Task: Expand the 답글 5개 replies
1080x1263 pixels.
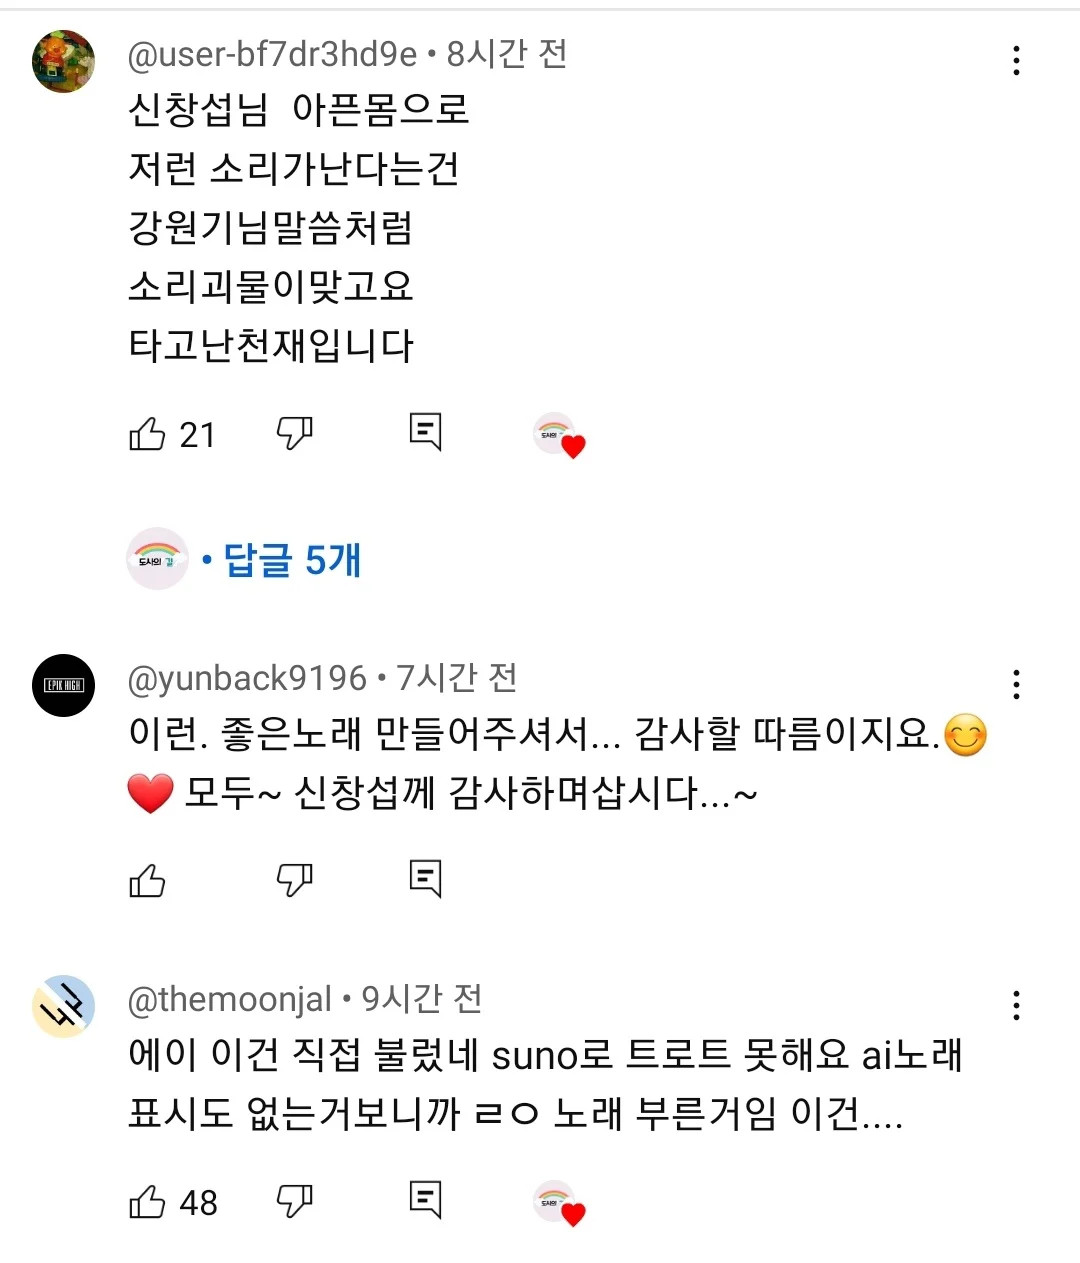Action: (x=291, y=560)
